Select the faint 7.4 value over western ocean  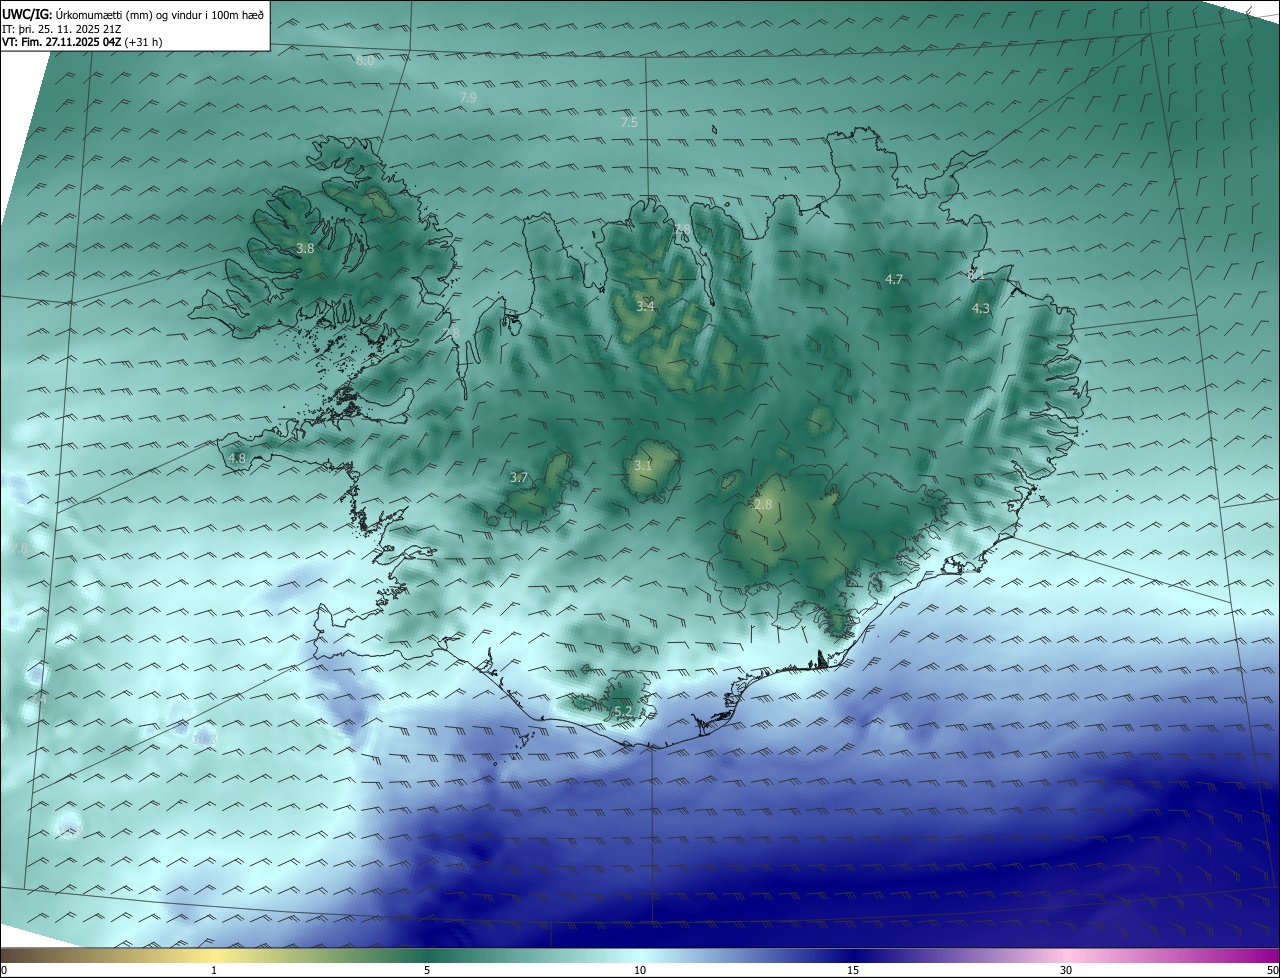click(x=38, y=700)
